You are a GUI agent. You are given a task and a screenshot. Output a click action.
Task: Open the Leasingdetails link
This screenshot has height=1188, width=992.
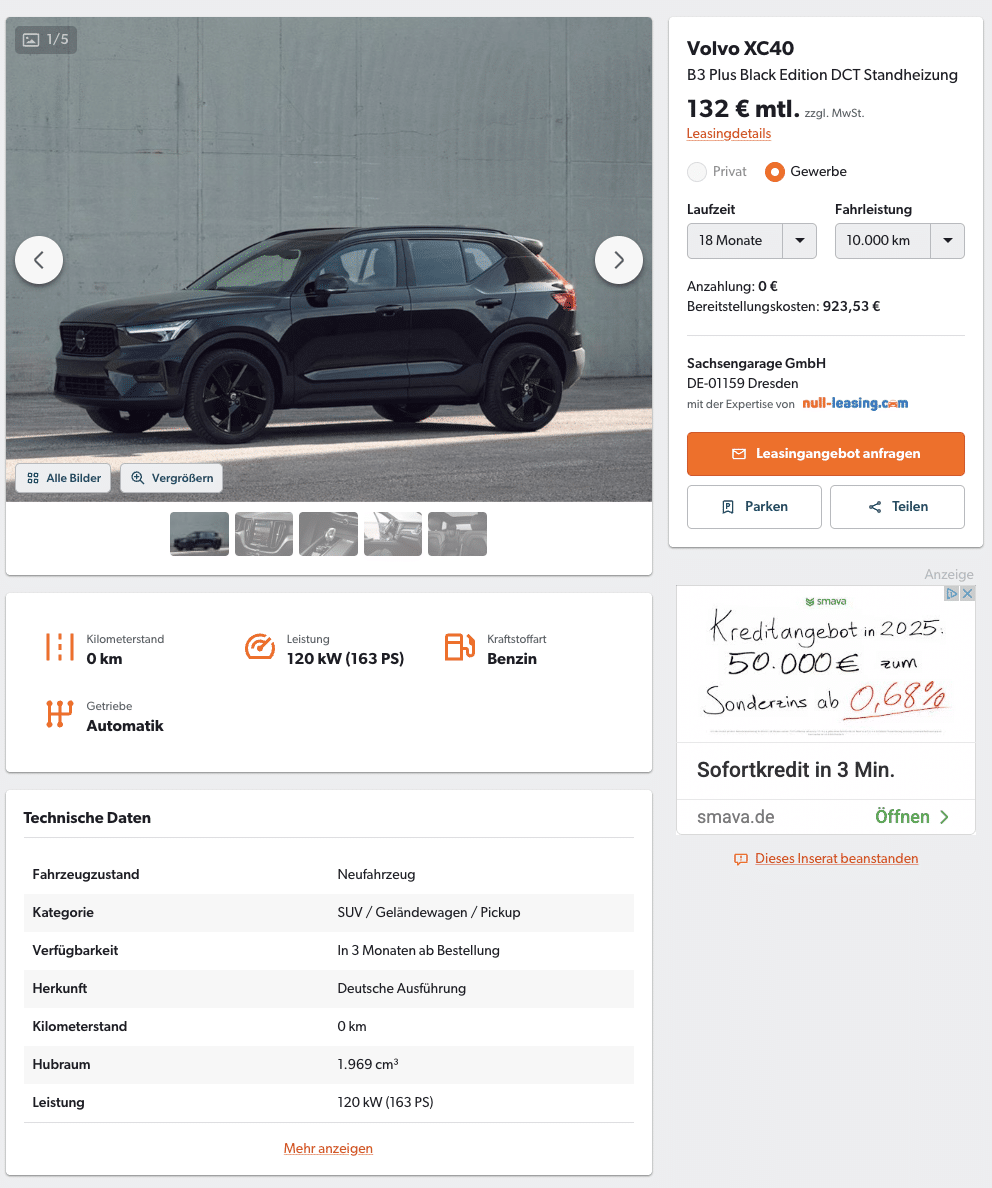728,133
